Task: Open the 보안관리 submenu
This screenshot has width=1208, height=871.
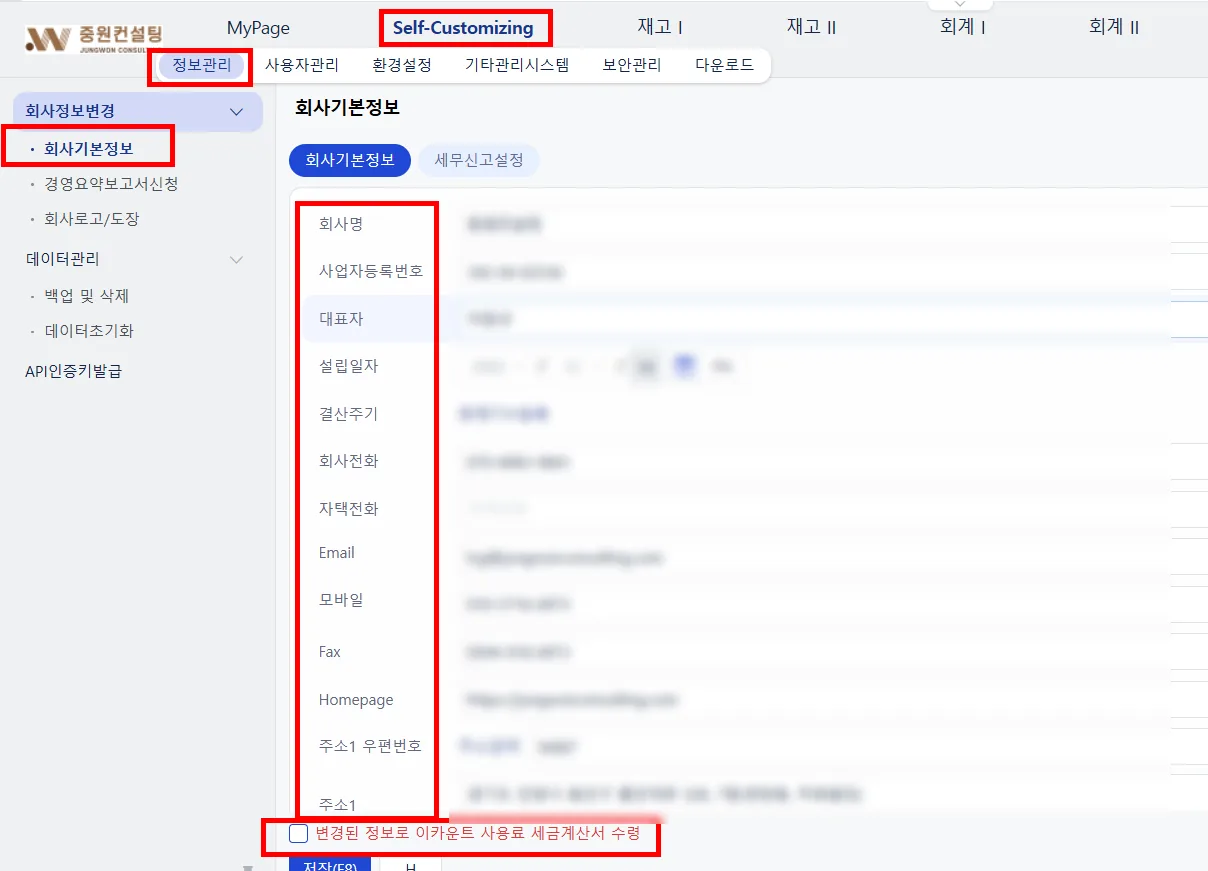Action: pos(632,65)
